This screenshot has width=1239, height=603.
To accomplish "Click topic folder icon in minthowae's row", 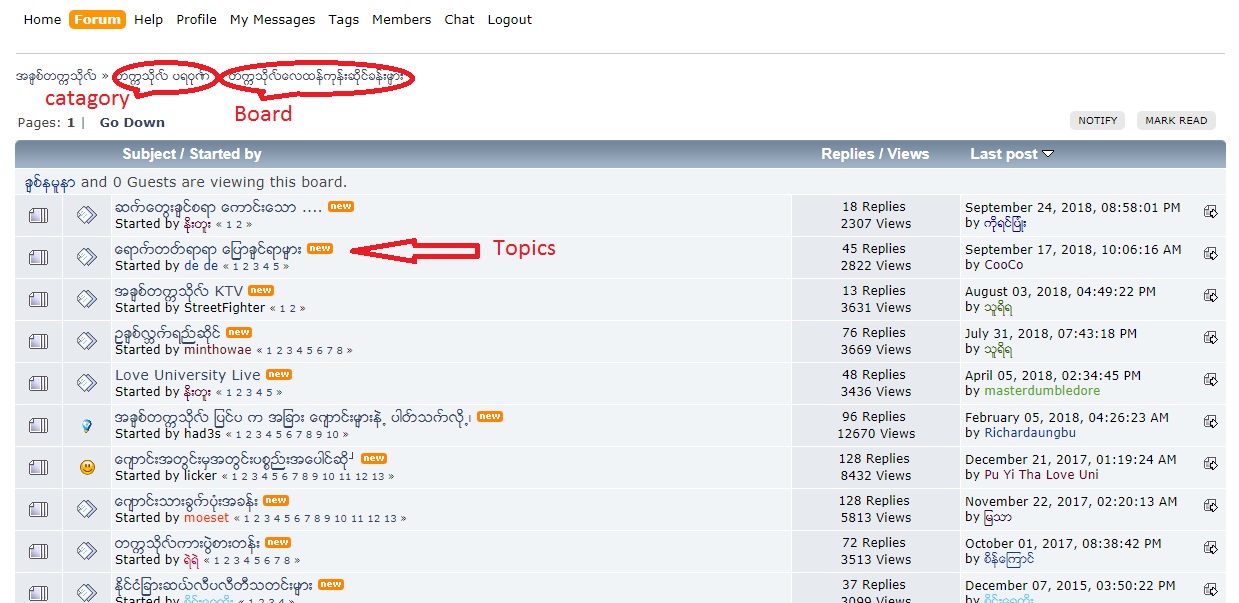I will [38, 341].
